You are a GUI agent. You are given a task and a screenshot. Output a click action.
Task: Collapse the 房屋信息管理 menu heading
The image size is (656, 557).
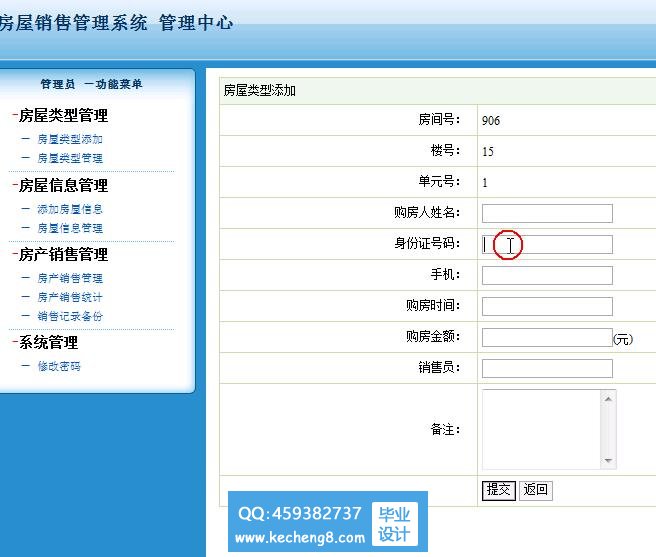63,185
